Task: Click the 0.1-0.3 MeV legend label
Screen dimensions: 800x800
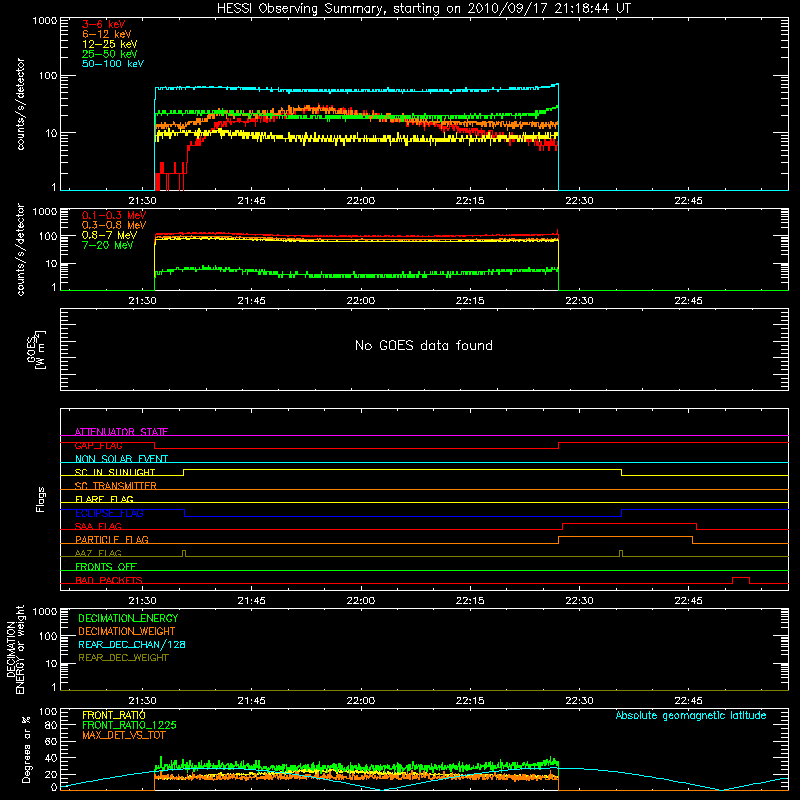Action: [114, 215]
